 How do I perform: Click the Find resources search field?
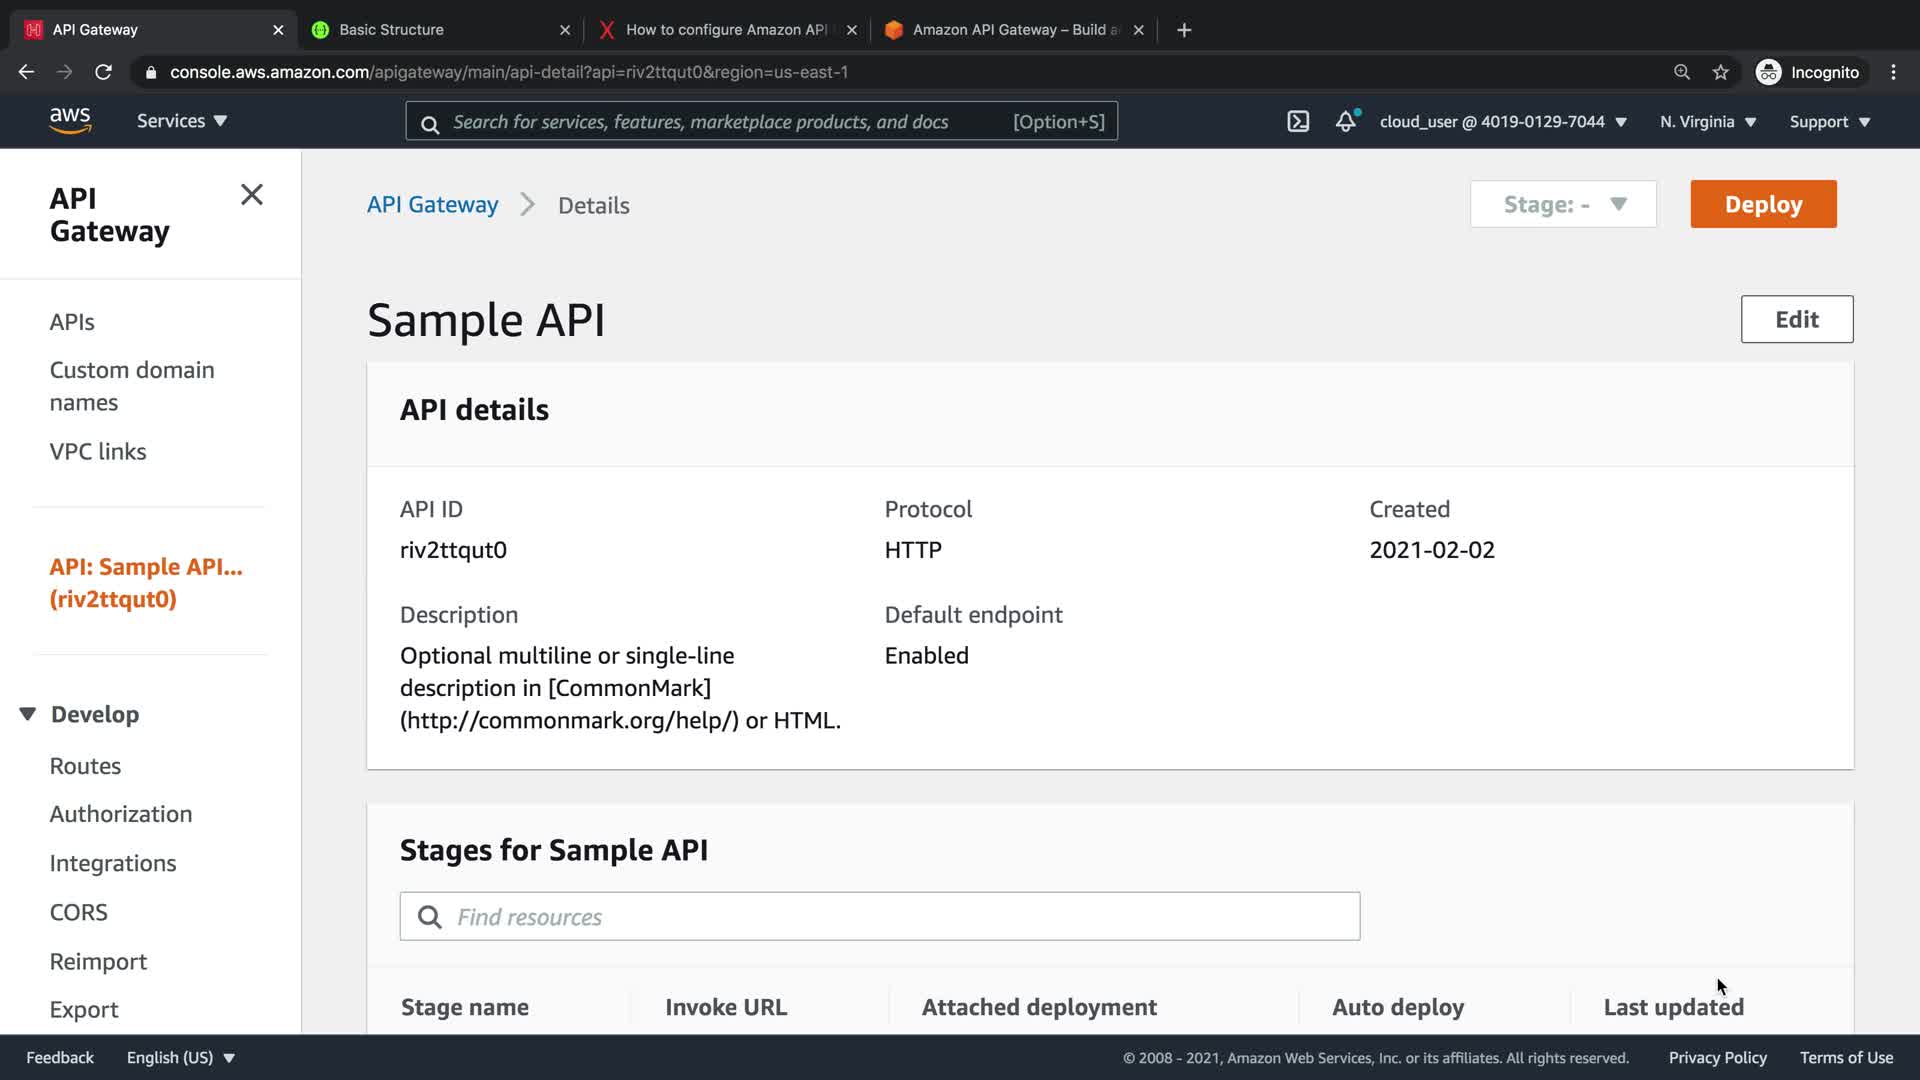pos(880,917)
